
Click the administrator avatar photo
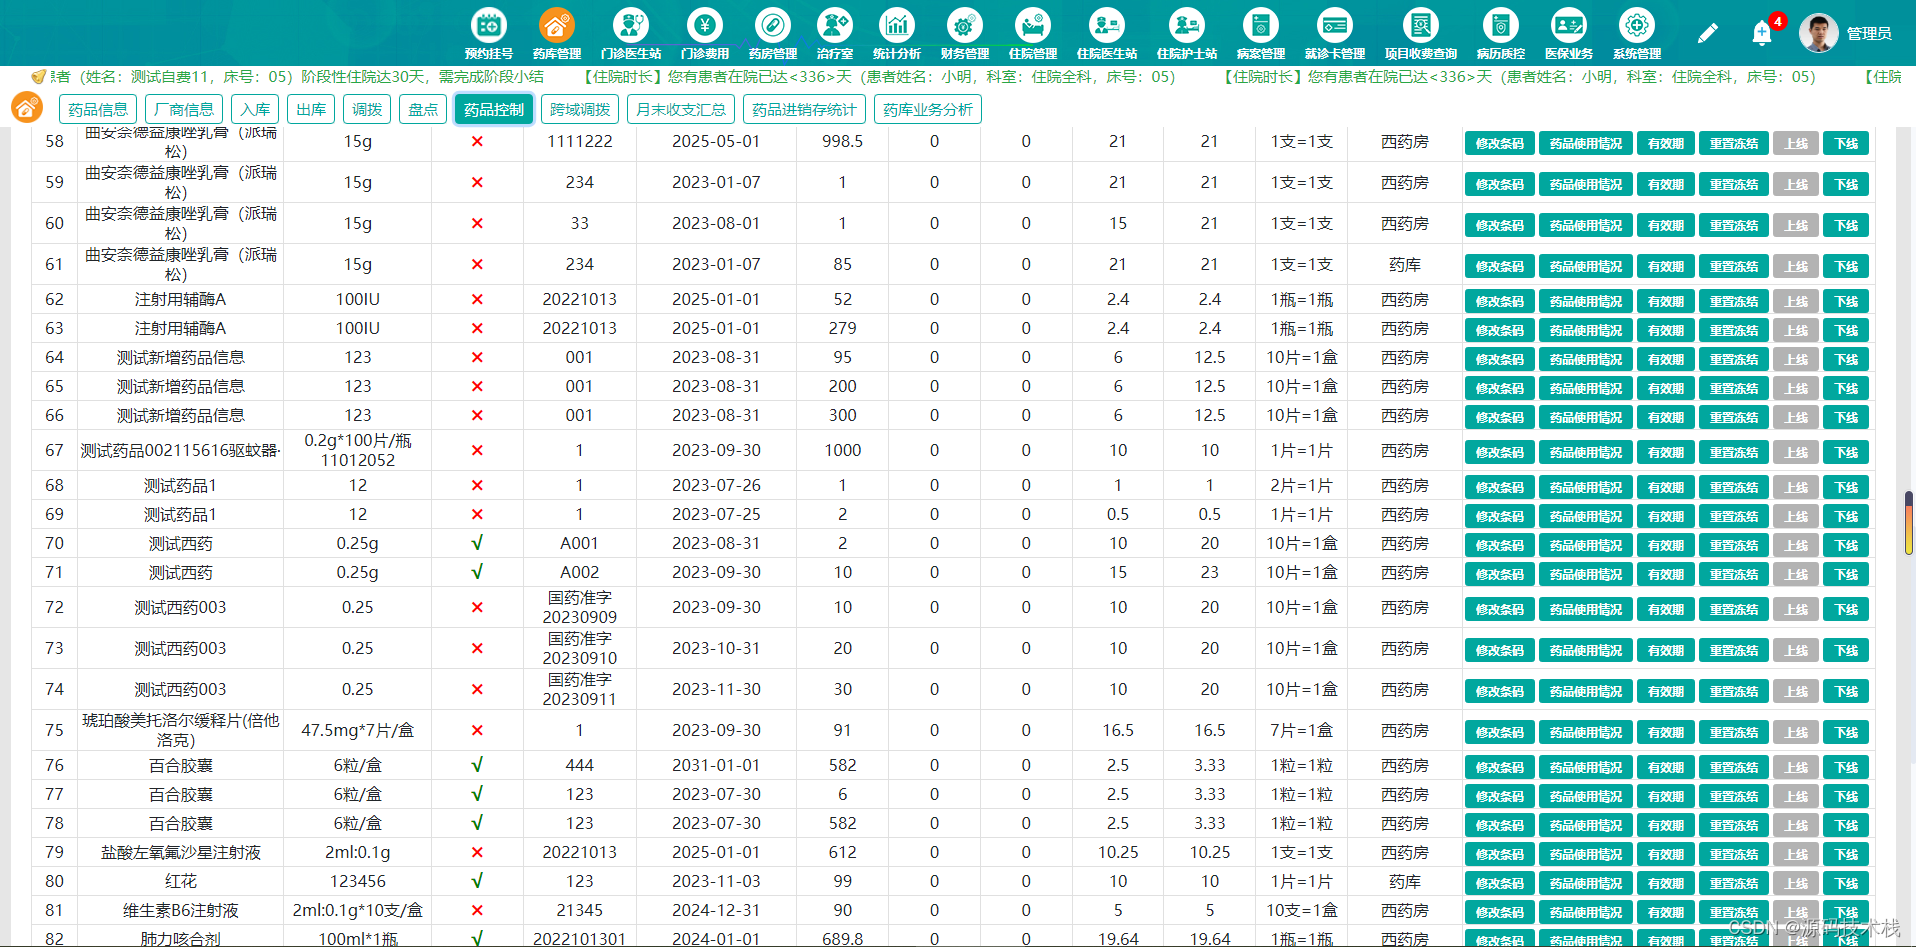pos(1818,33)
